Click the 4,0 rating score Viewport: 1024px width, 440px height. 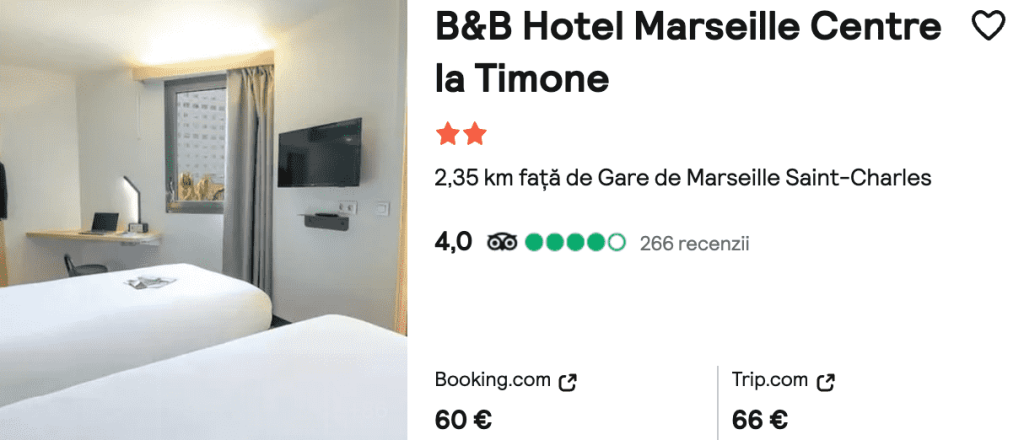tap(453, 242)
